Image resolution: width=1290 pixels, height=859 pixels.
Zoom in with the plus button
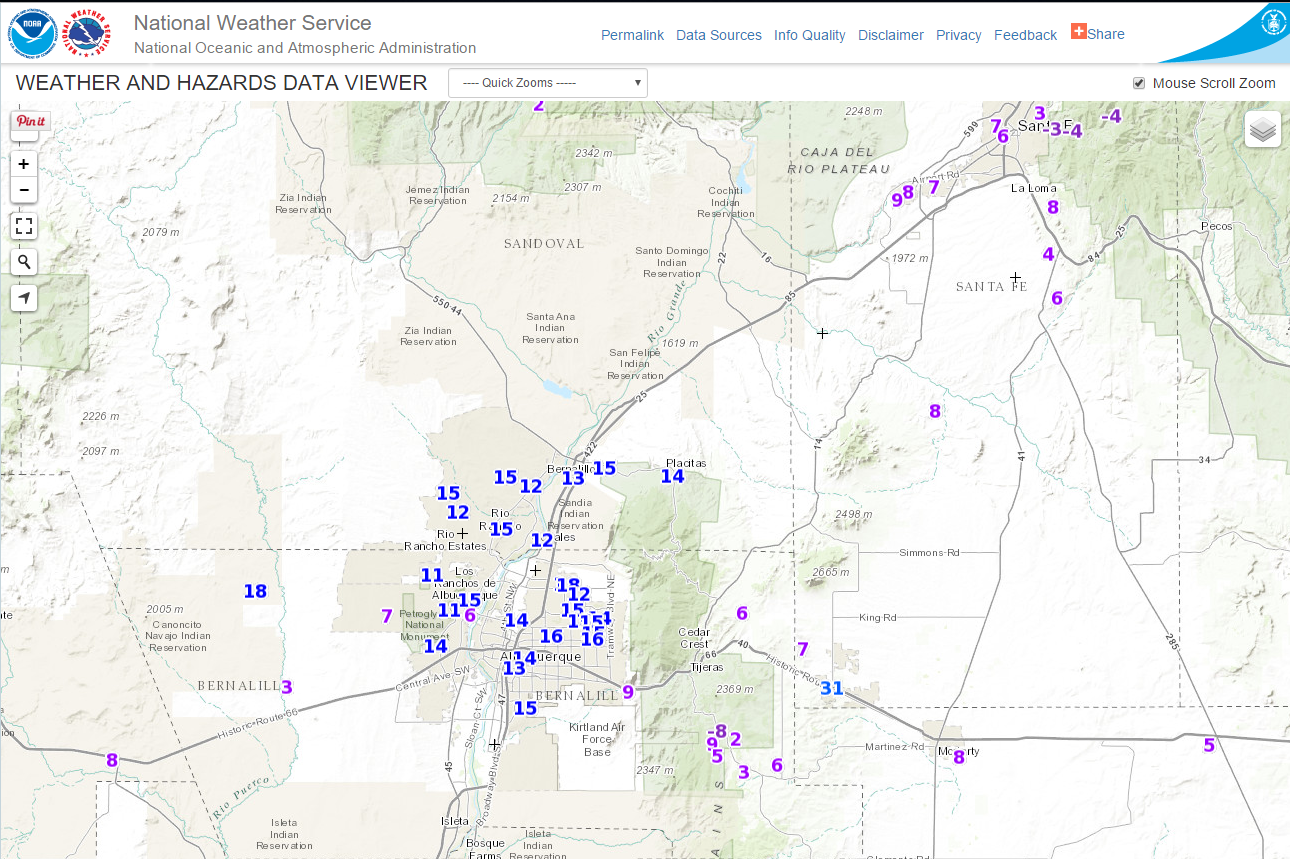coord(24,163)
